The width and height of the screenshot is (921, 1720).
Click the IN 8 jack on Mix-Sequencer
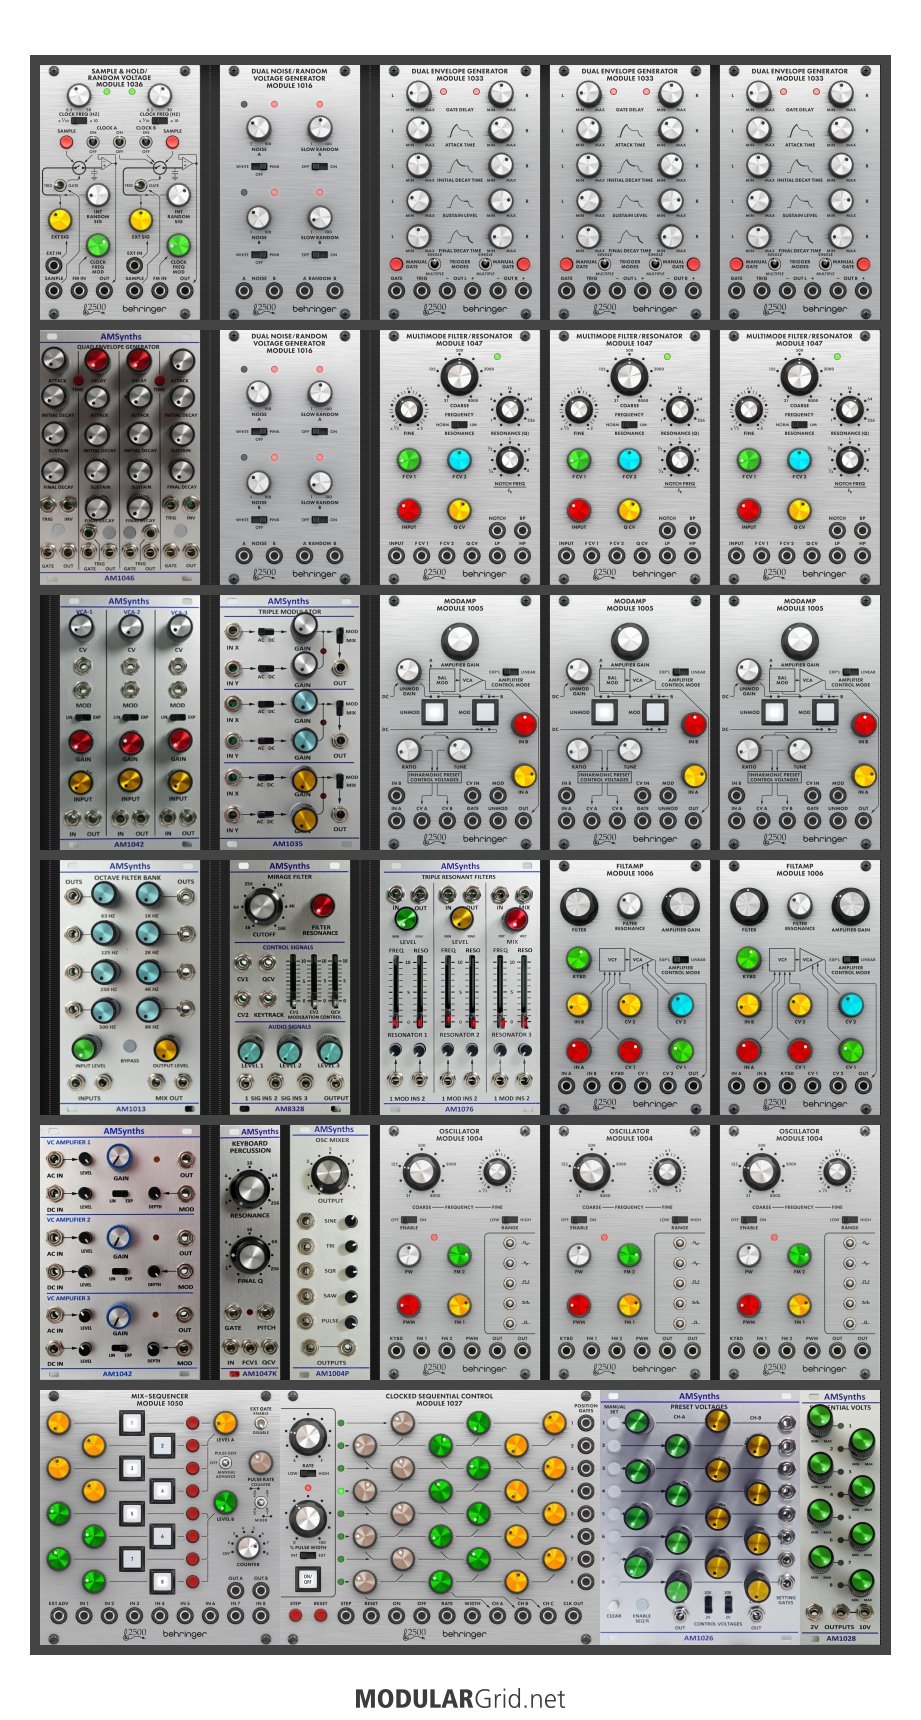[x=260, y=1616]
